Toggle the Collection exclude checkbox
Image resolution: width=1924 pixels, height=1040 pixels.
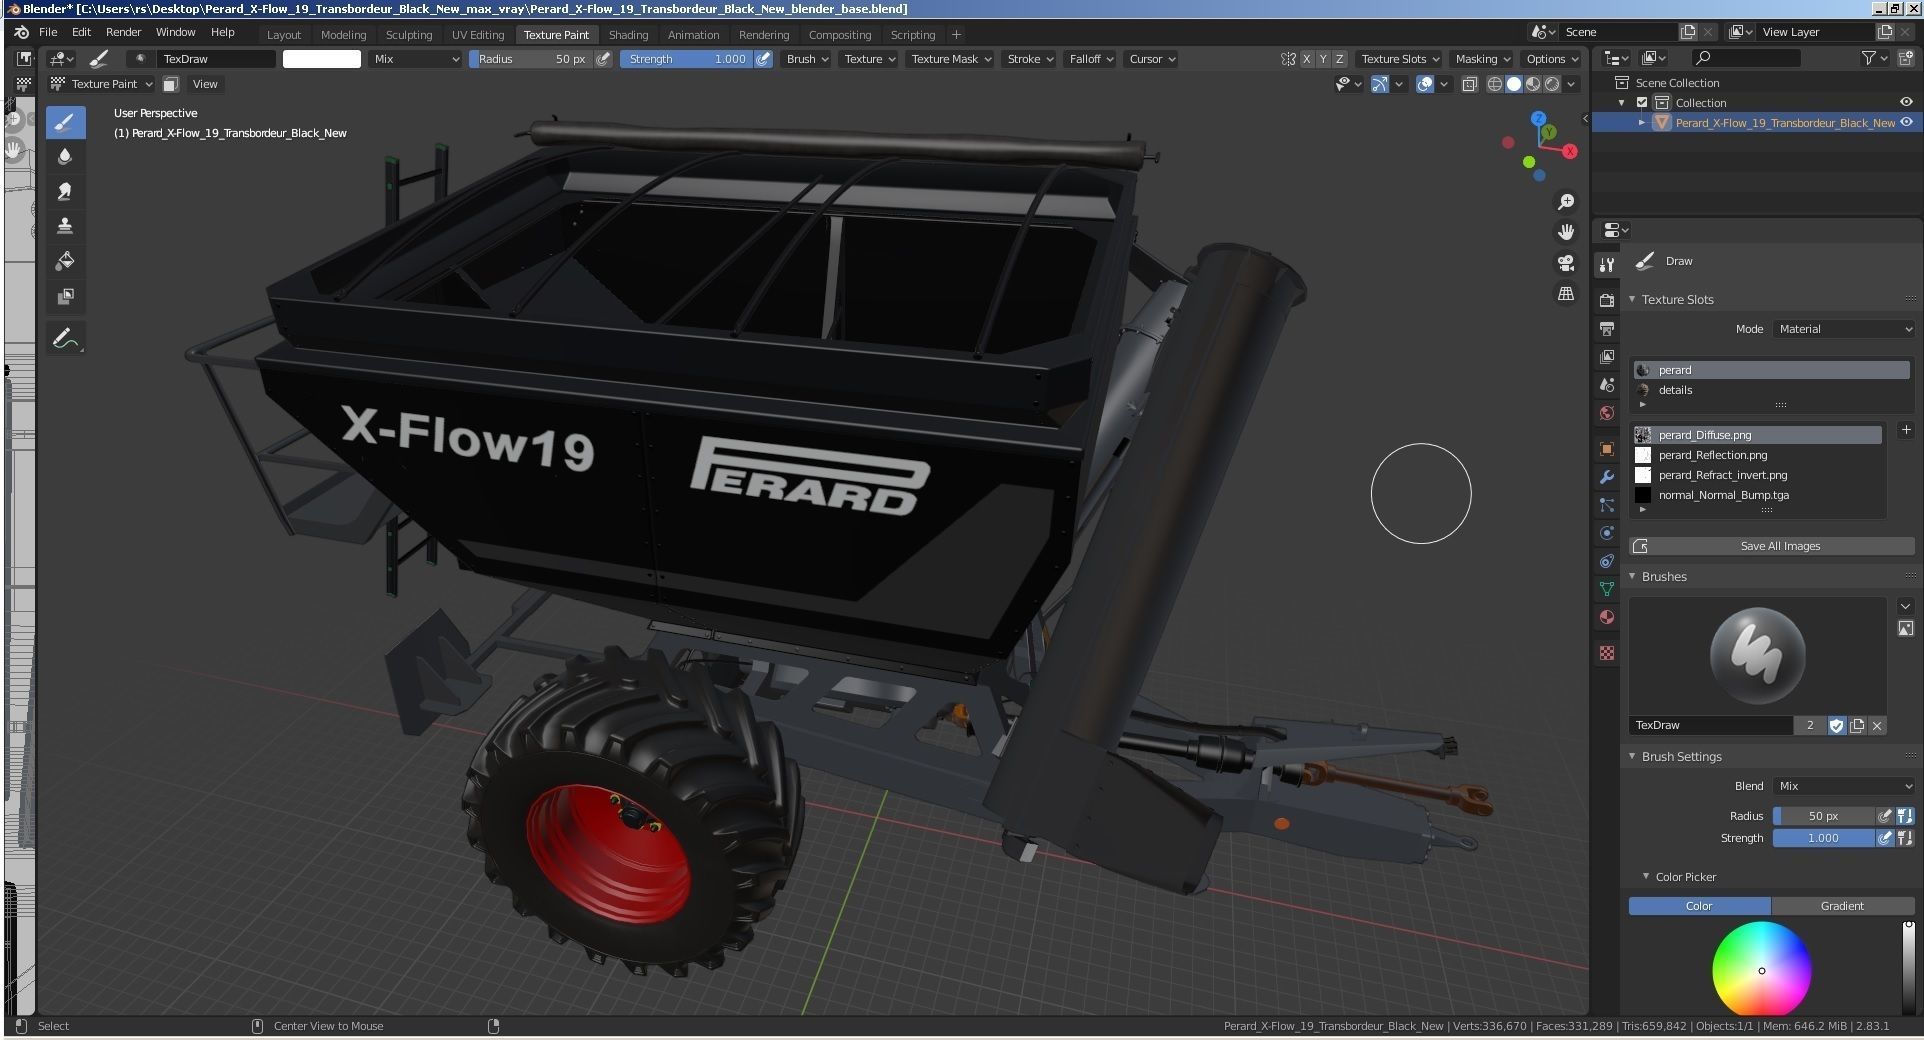1642,103
